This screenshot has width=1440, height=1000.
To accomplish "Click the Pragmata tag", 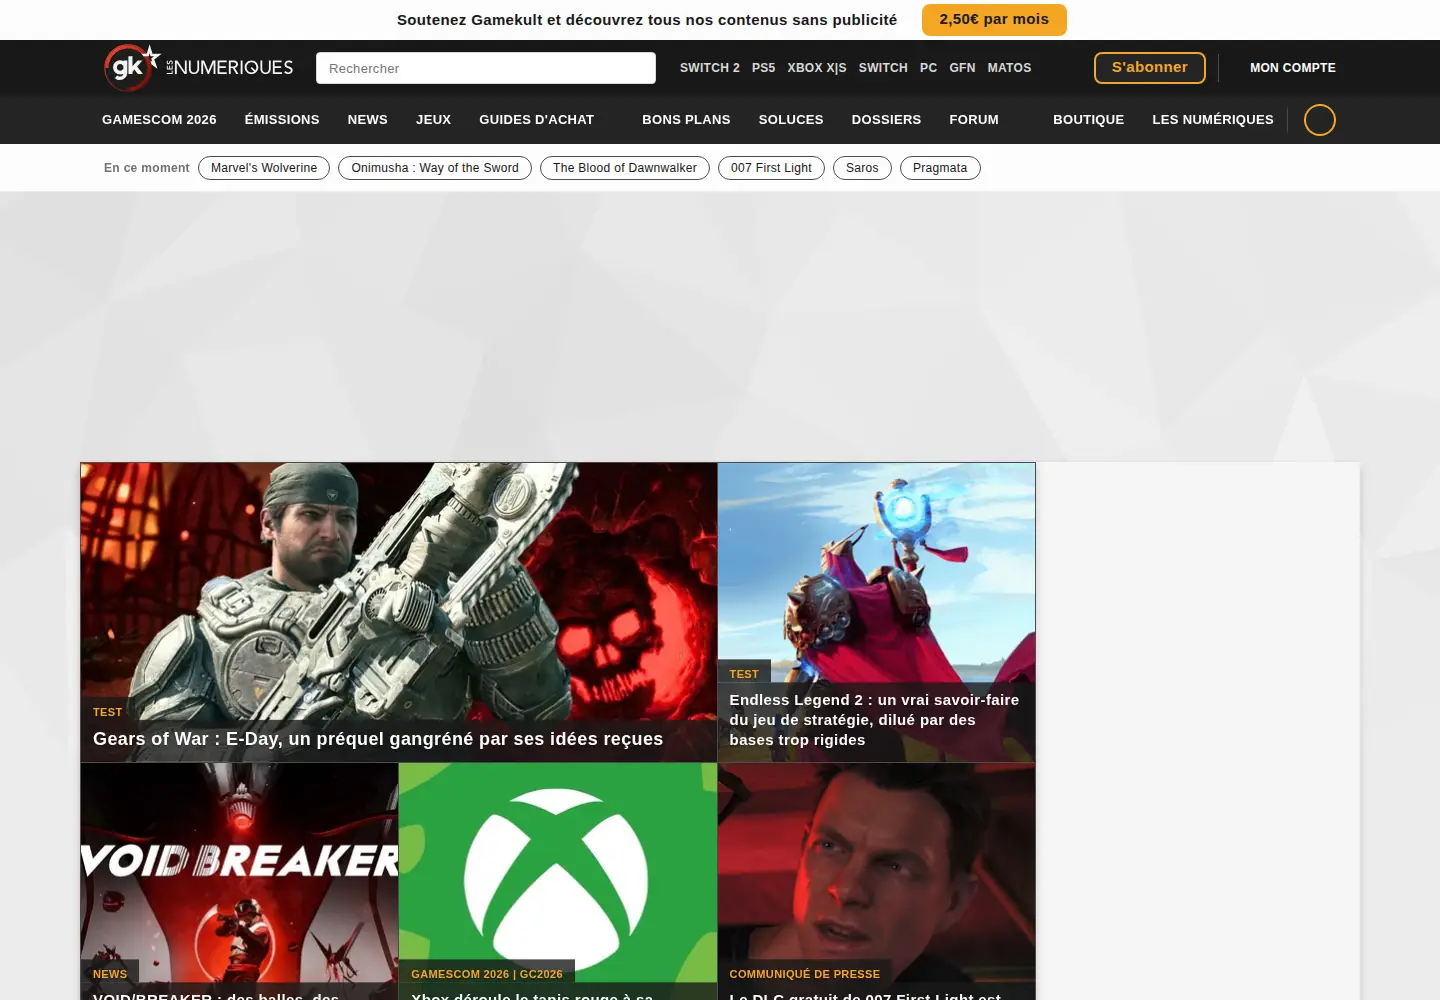I will pyautogui.click(x=940, y=168).
